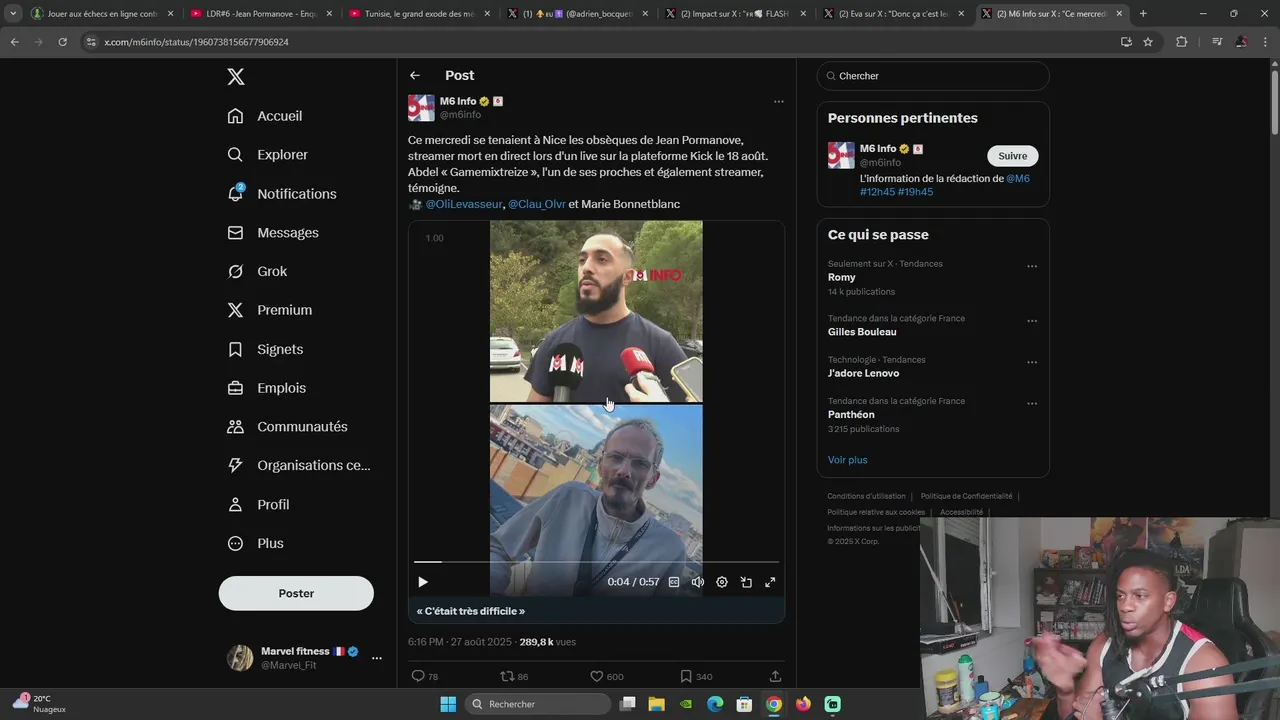
Task: Like the post with heart icon
Action: pyautogui.click(x=596, y=676)
